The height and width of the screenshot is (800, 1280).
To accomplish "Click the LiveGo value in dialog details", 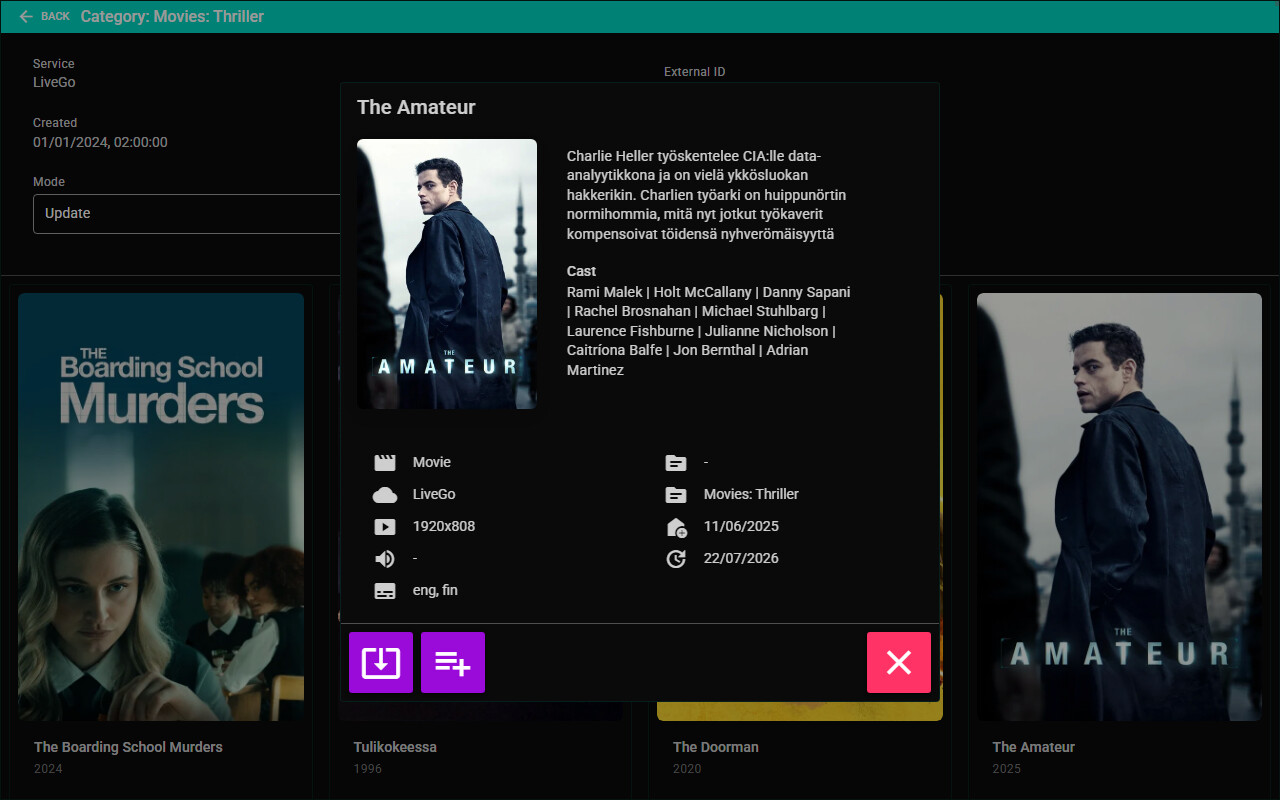I will click(x=434, y=494).
